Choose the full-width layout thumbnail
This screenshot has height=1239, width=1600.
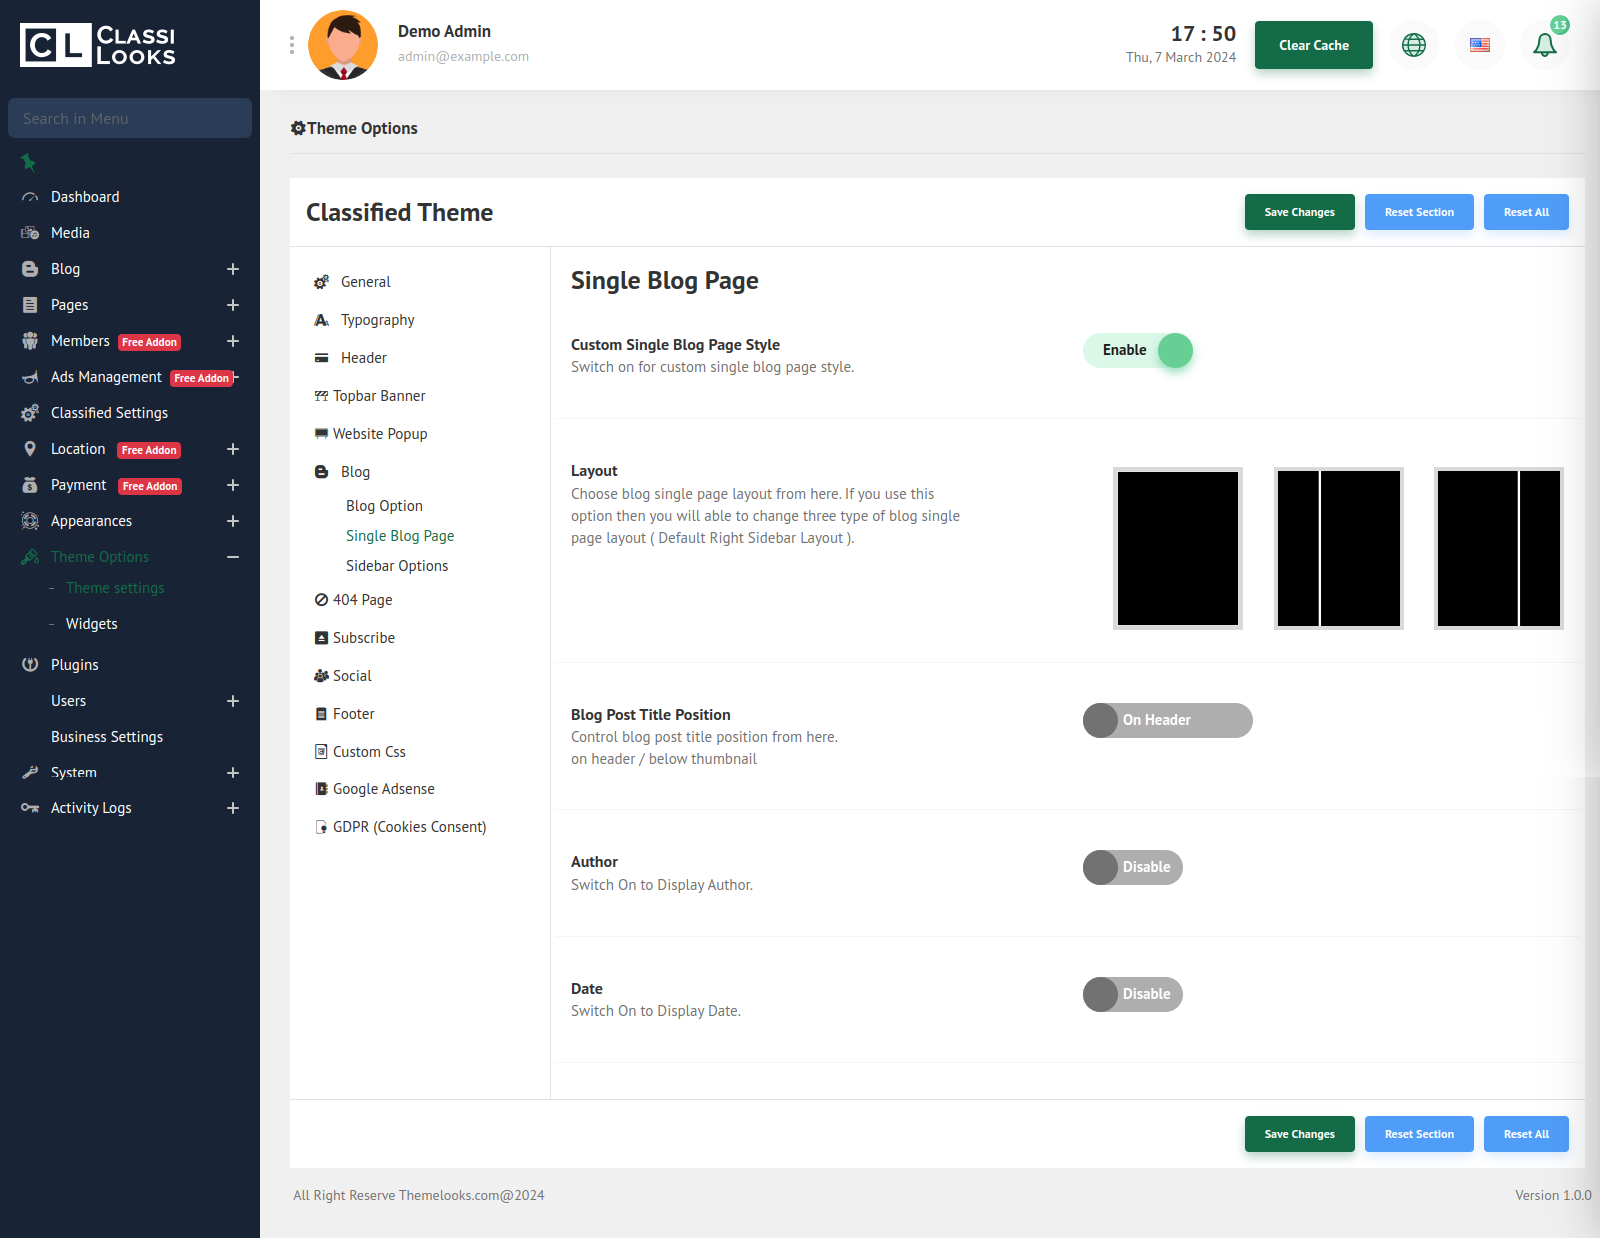(1178, 548)
